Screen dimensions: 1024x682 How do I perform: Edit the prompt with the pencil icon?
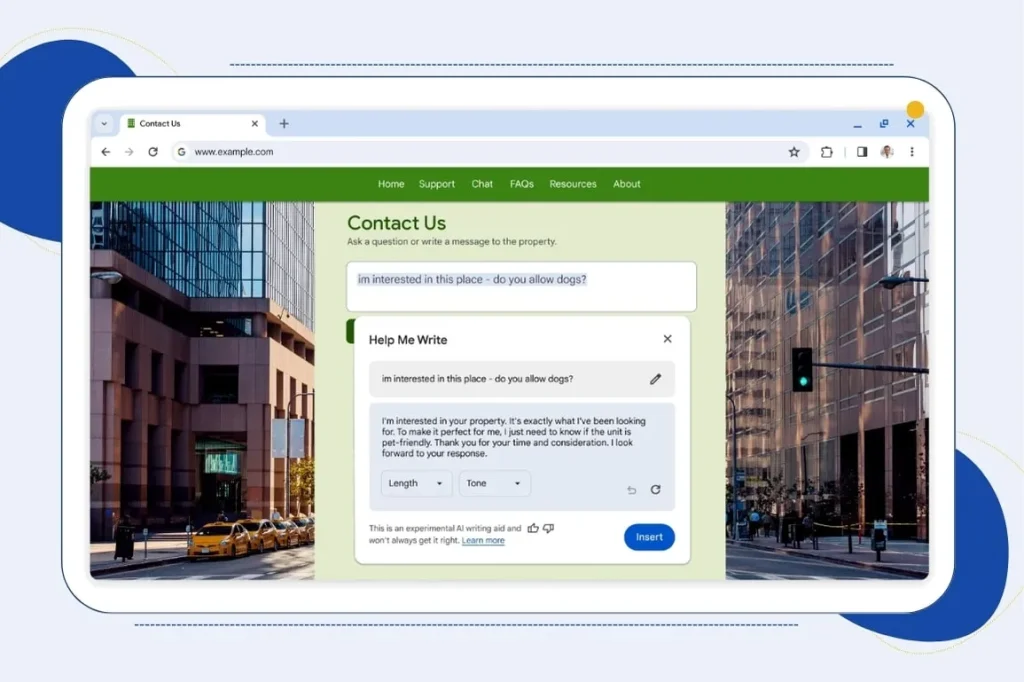(655, 379)
